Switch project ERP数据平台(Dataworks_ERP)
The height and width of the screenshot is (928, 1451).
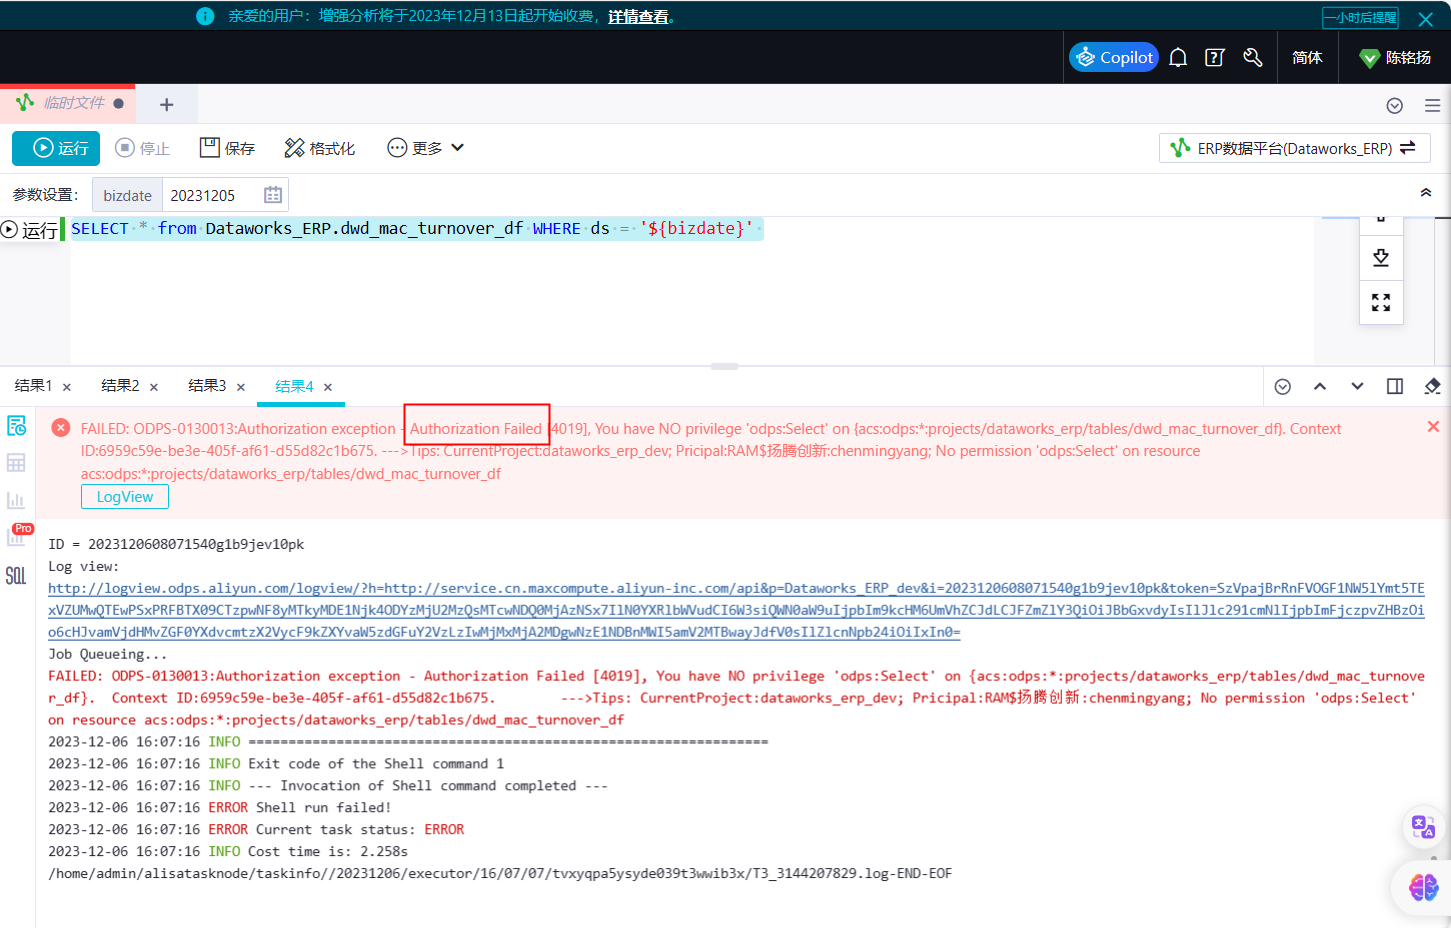(x=1294, y=148)
